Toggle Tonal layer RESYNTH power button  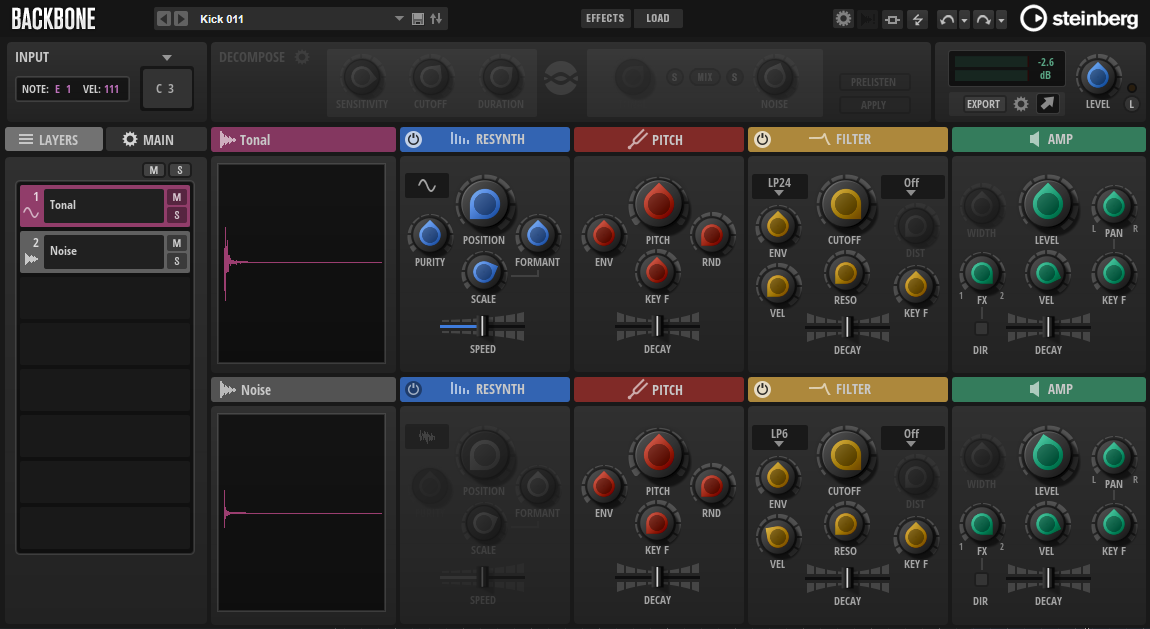coord(414,139)
